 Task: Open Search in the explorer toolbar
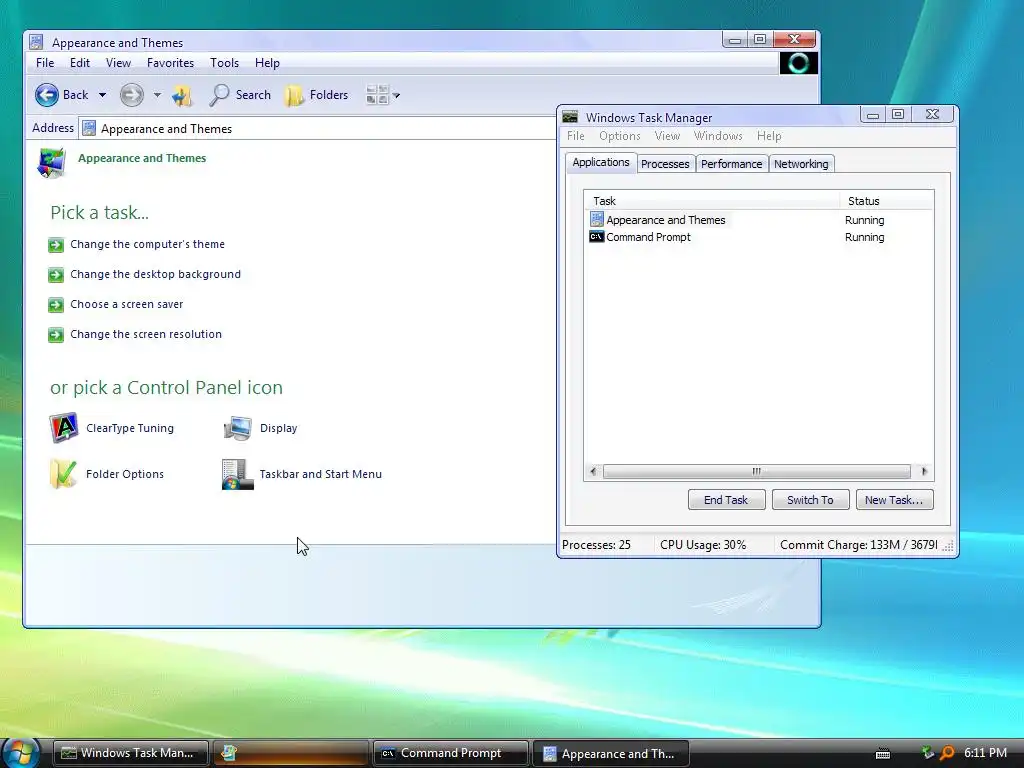click(240, 95)
